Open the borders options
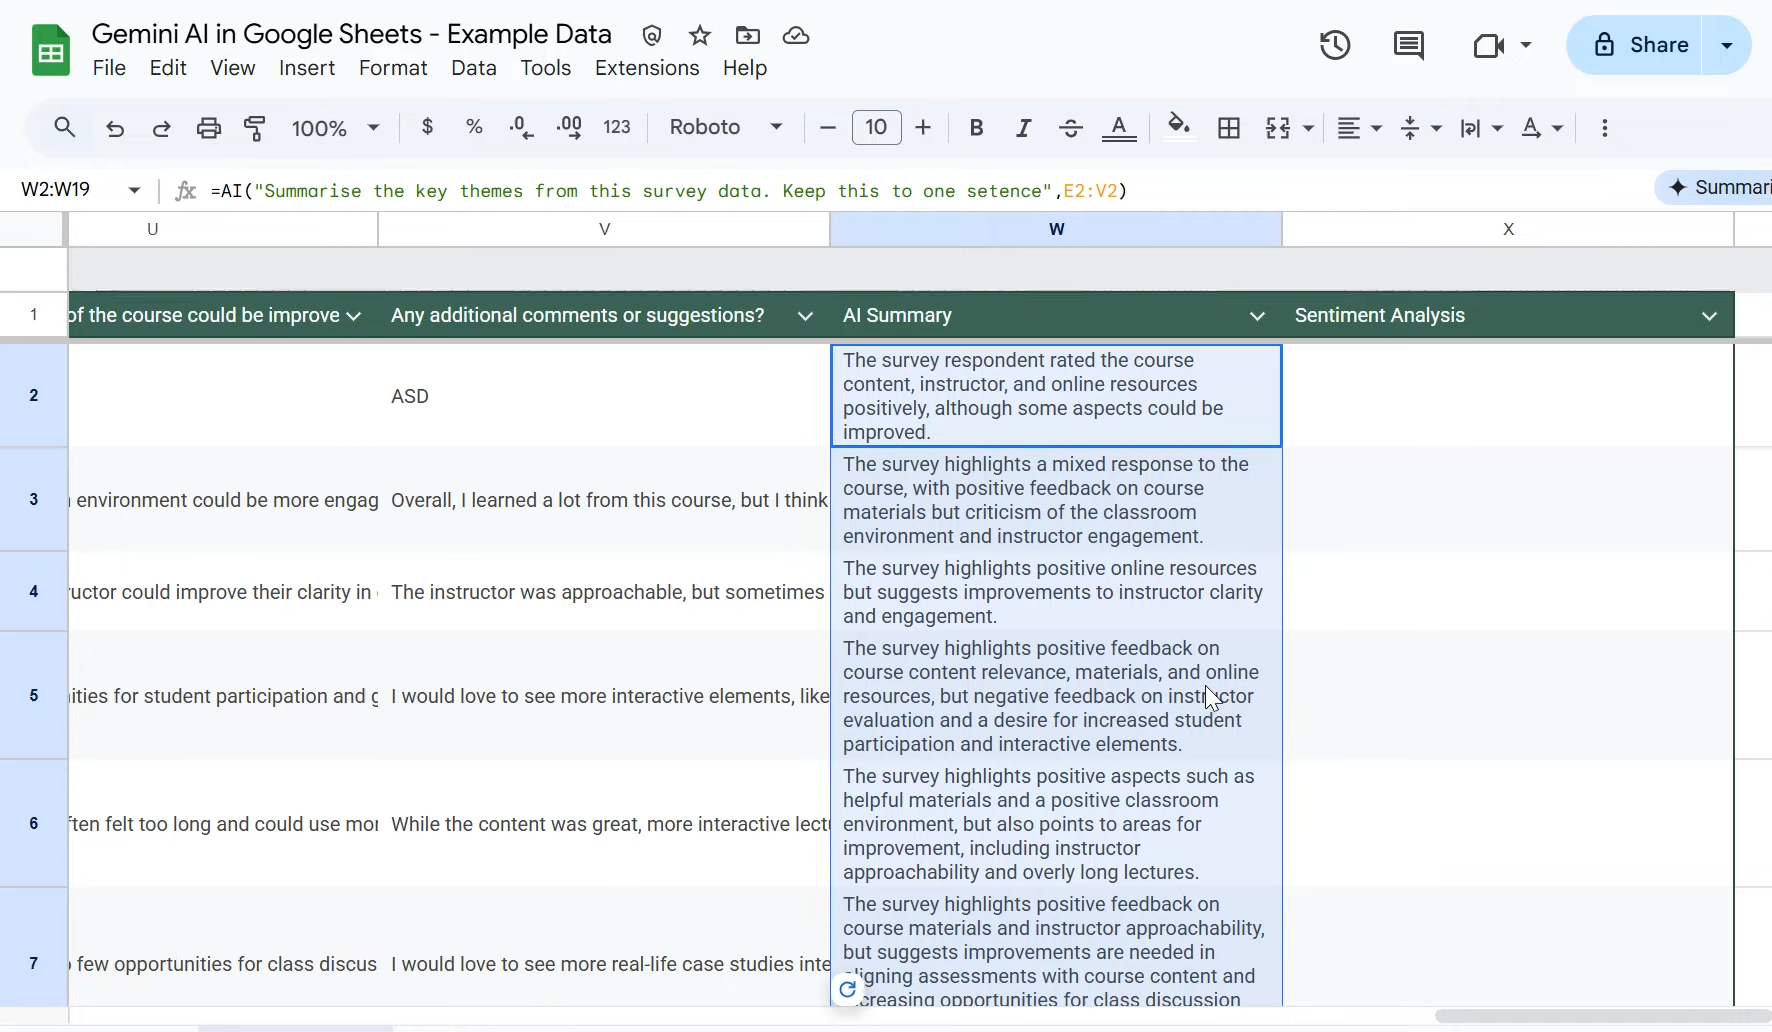This screenshot has height=1032, width=1772. tap(1229, 128)
